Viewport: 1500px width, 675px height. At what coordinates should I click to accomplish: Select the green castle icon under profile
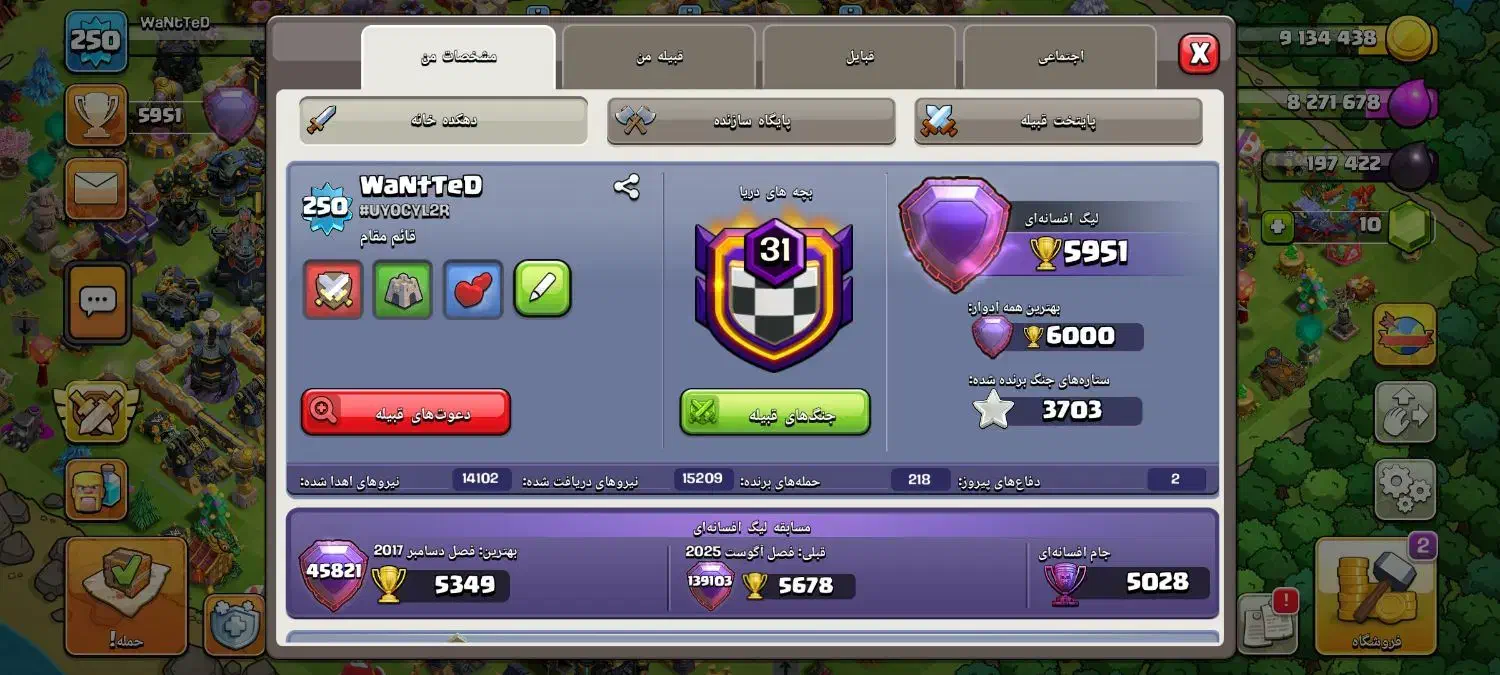403,289
